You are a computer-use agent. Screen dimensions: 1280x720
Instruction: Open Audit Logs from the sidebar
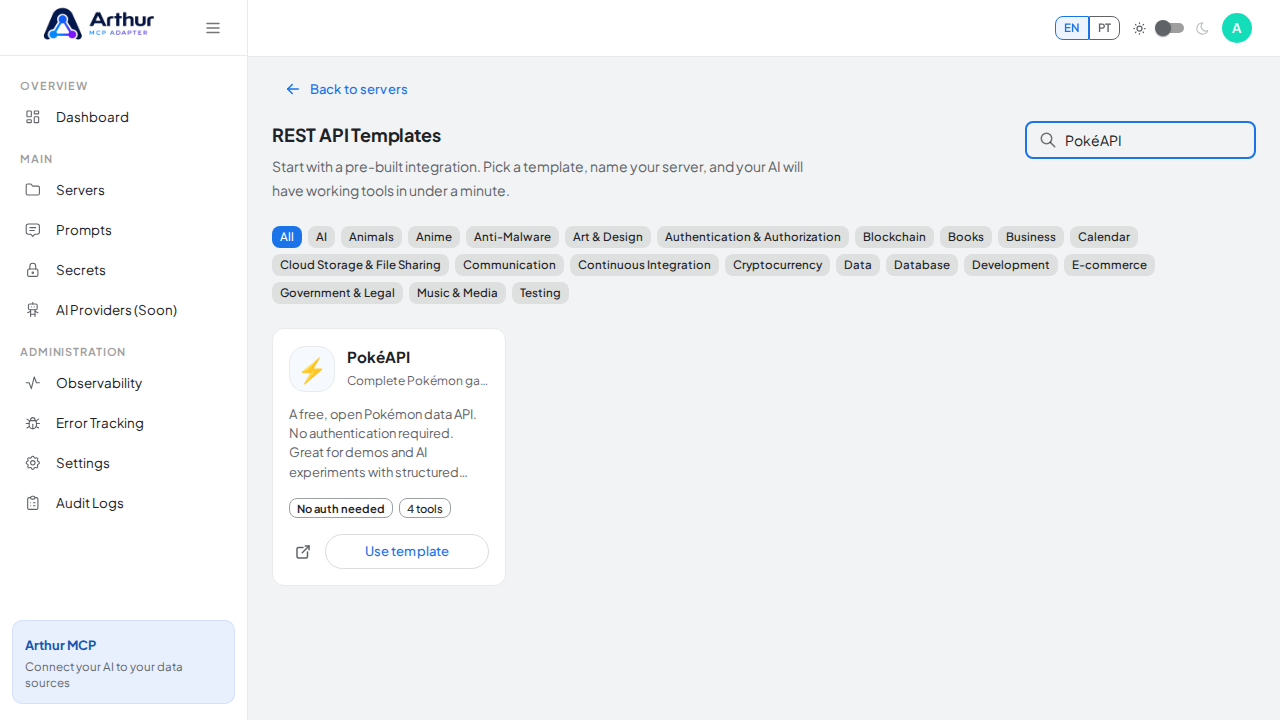click(123, 503)
